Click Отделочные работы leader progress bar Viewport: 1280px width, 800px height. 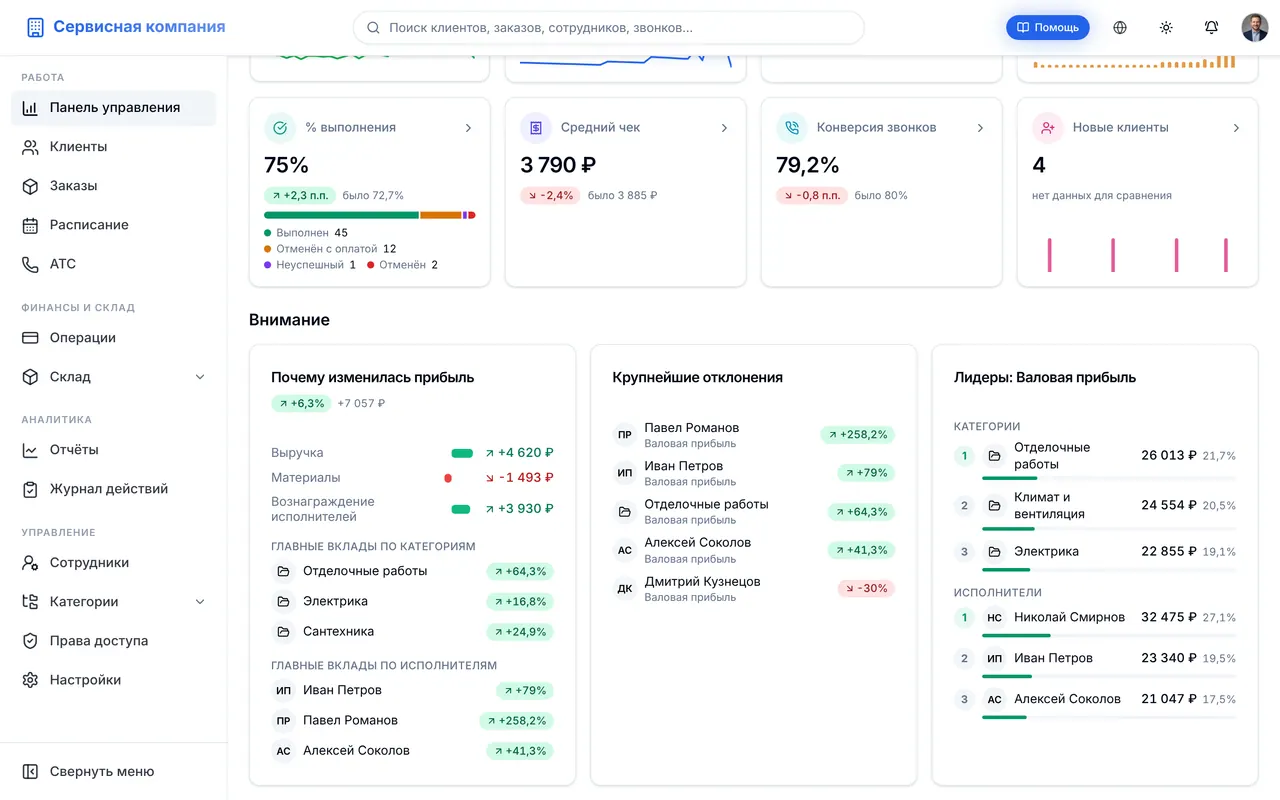[1109, 479]
